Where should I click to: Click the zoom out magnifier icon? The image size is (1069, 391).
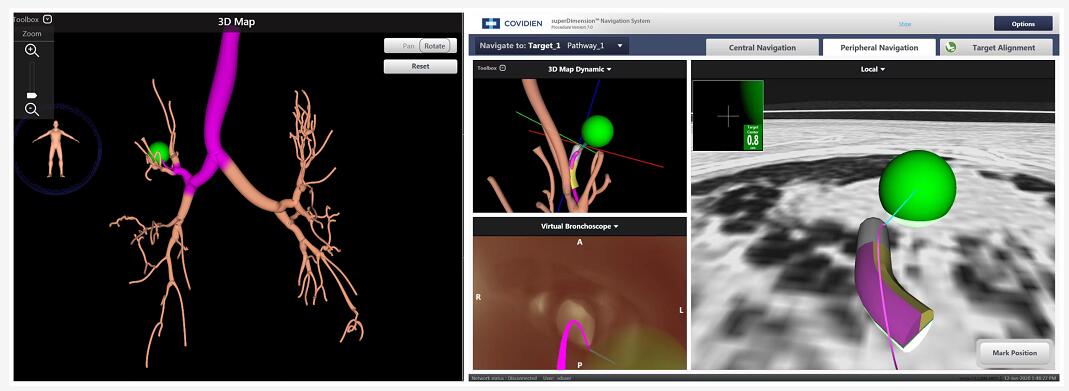(x=31, y=109)
